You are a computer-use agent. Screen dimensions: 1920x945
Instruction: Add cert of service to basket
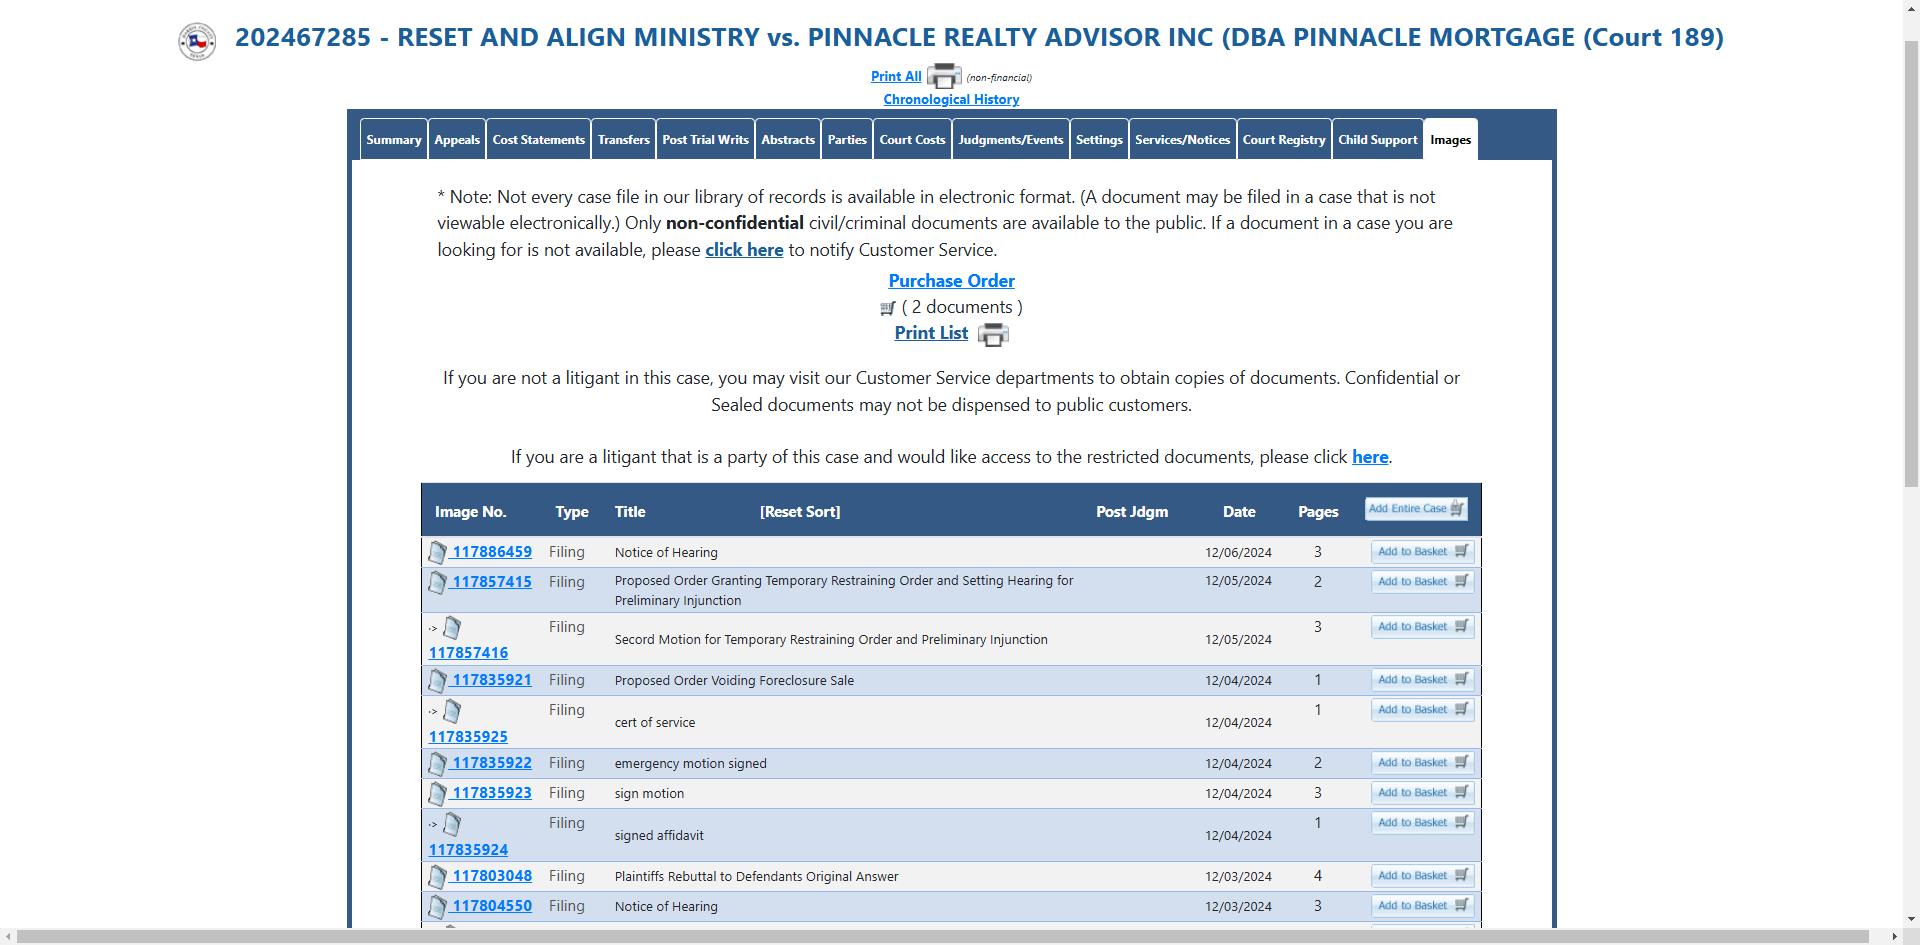coord(1422,710)
